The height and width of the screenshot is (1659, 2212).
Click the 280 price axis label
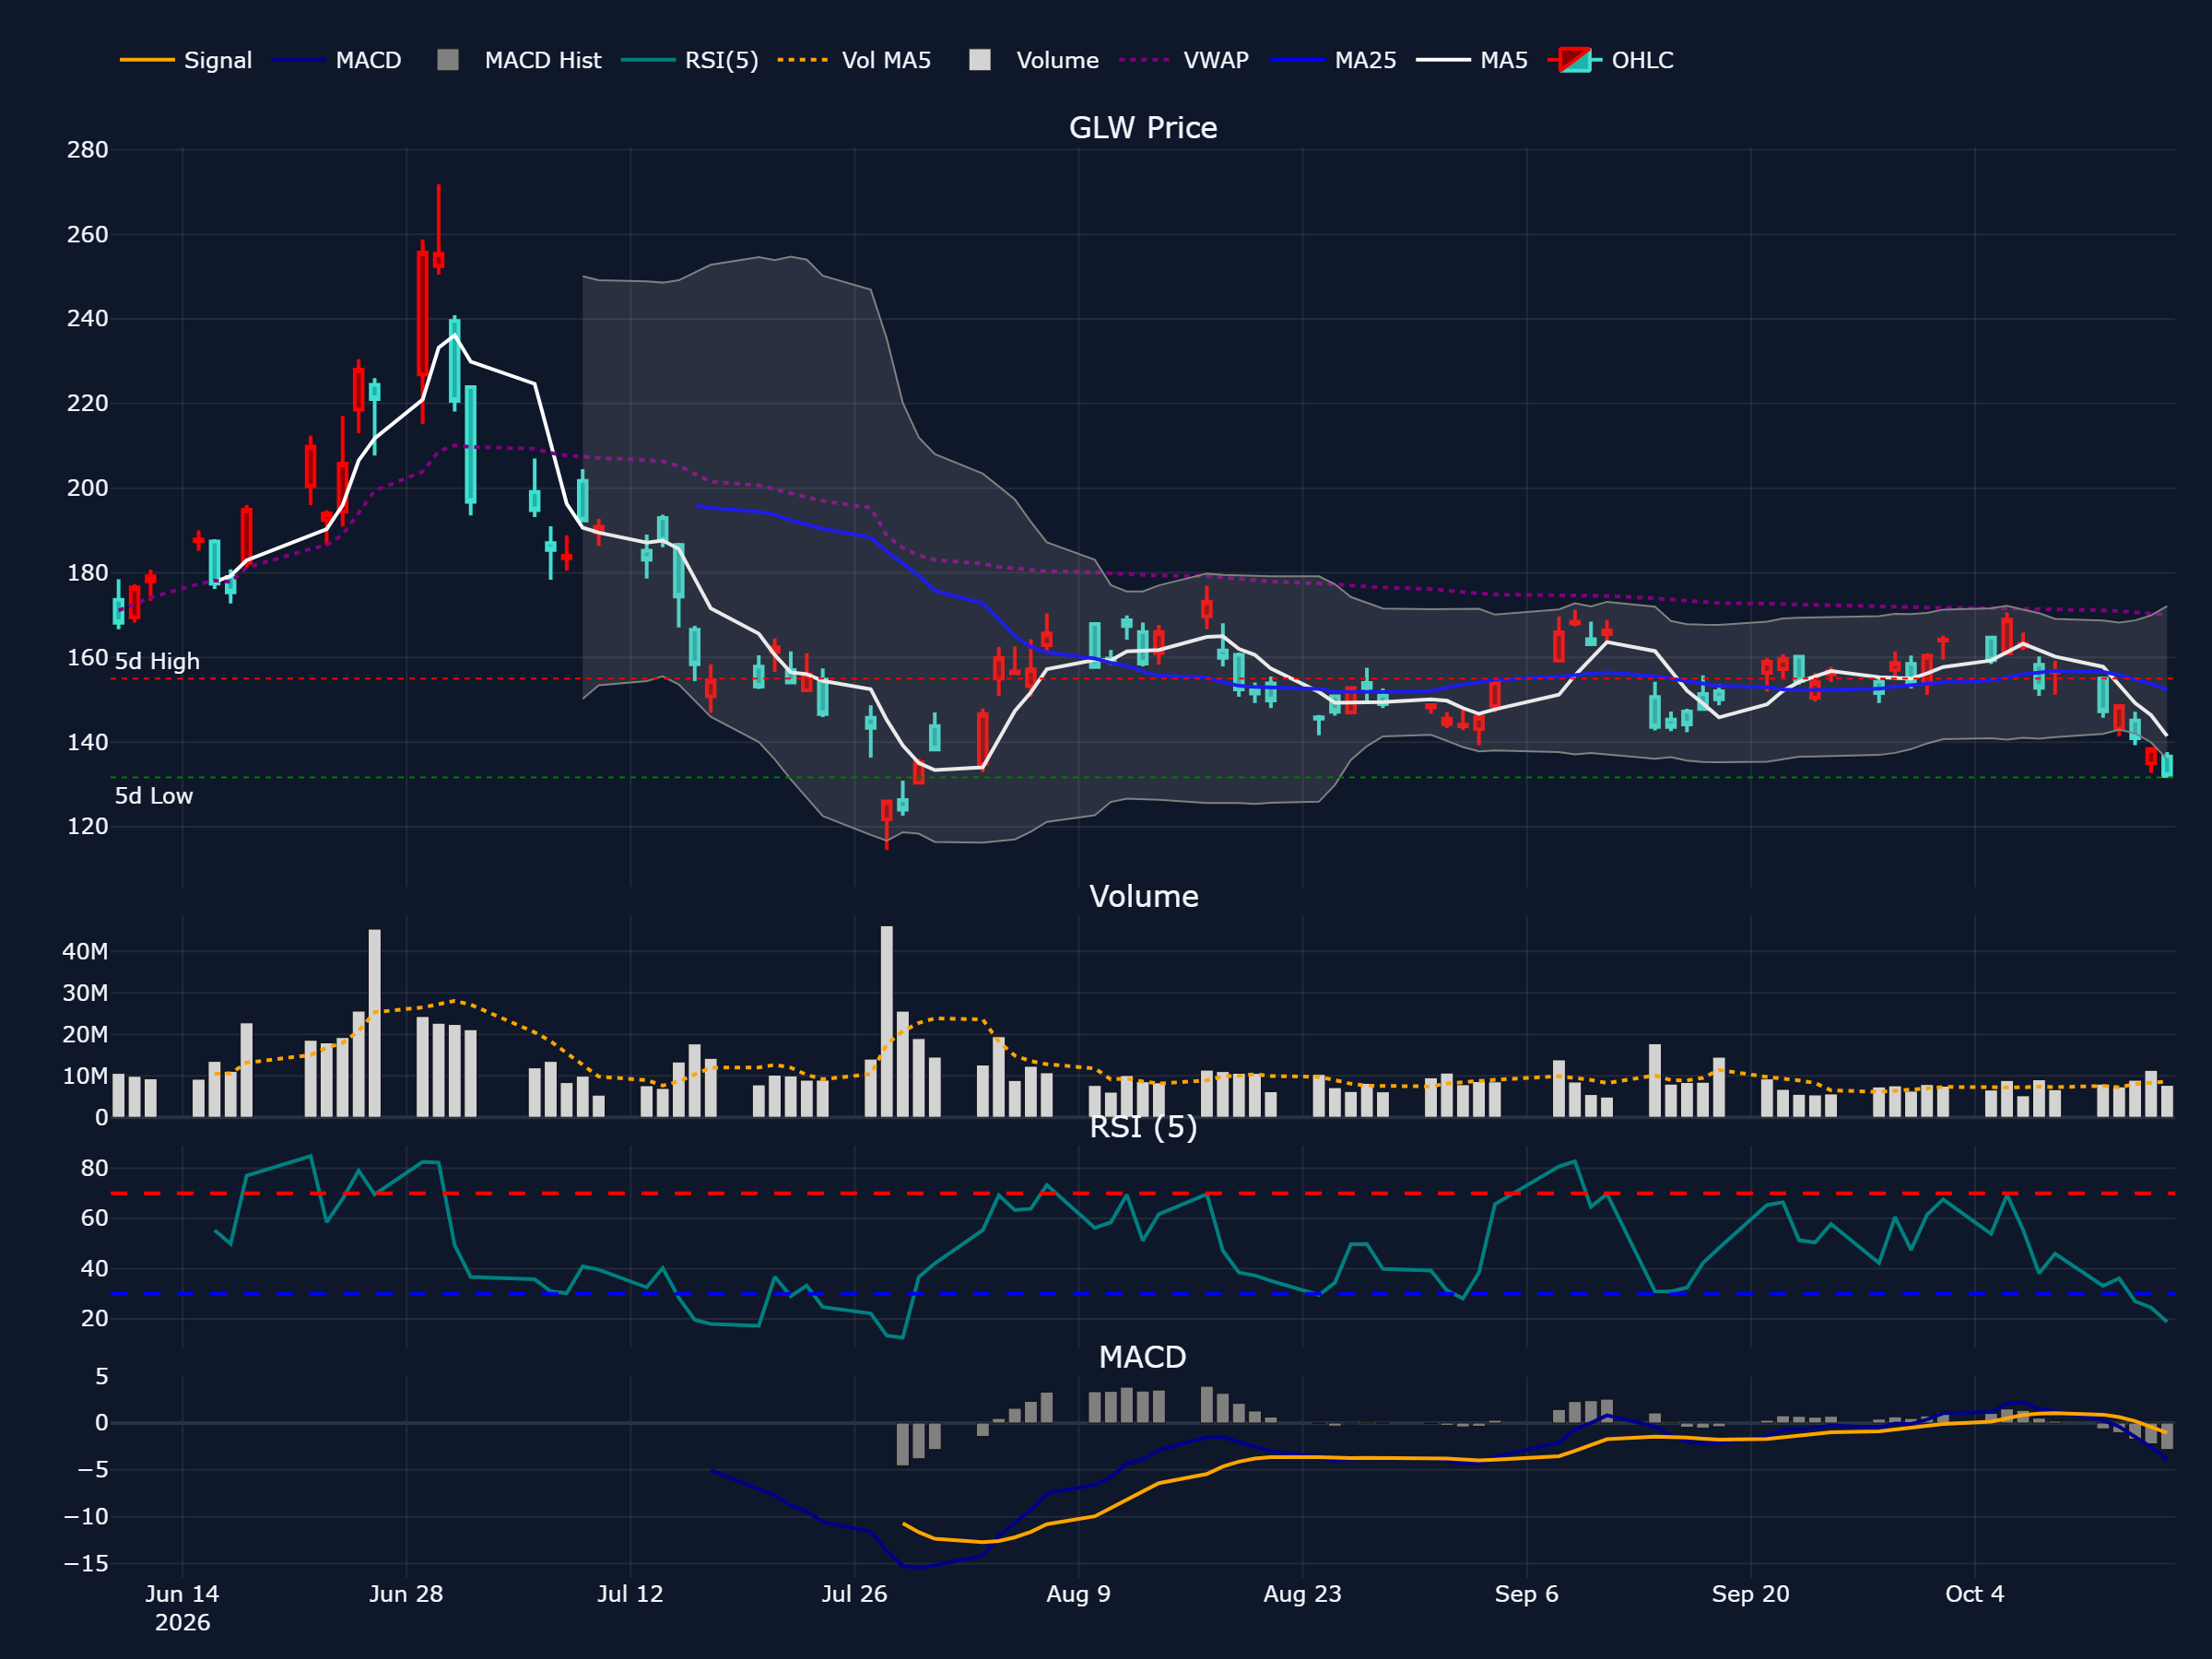87,150
